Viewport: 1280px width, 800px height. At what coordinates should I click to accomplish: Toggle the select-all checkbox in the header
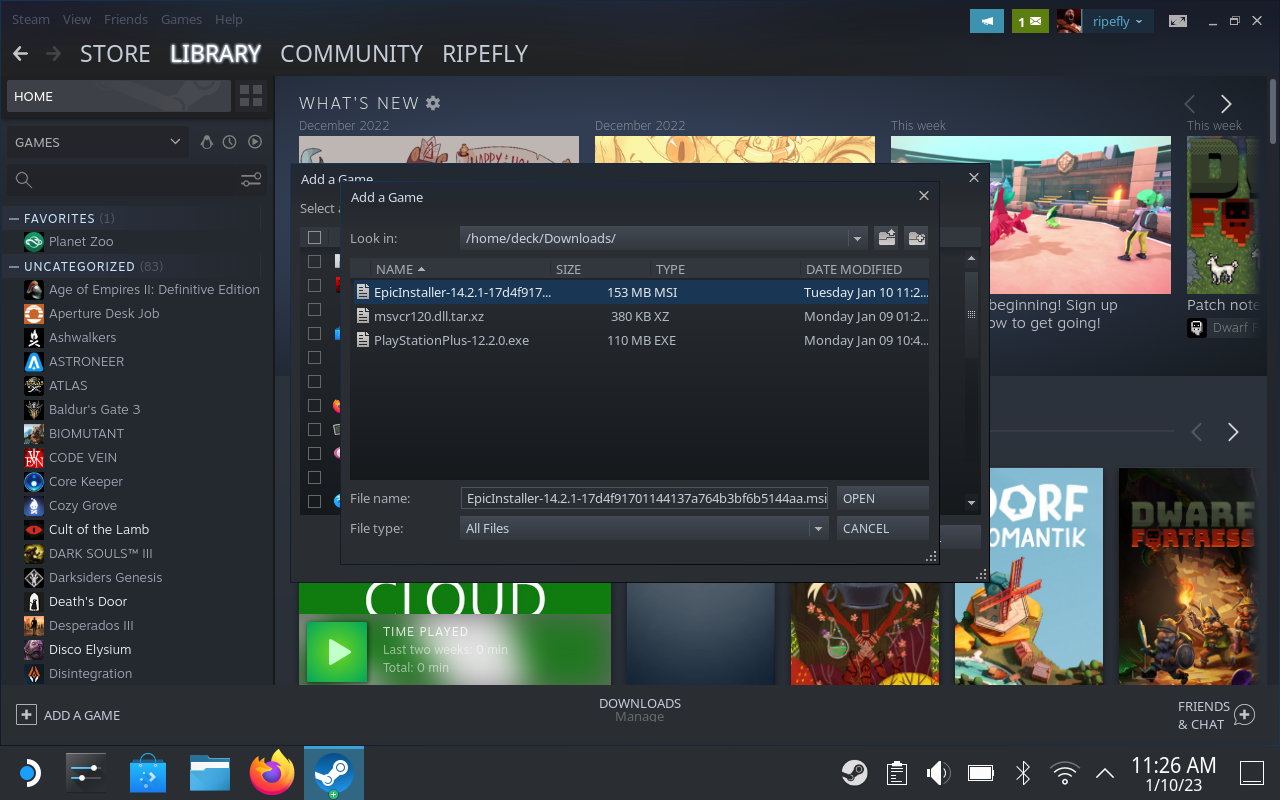[x=315, y=237]
